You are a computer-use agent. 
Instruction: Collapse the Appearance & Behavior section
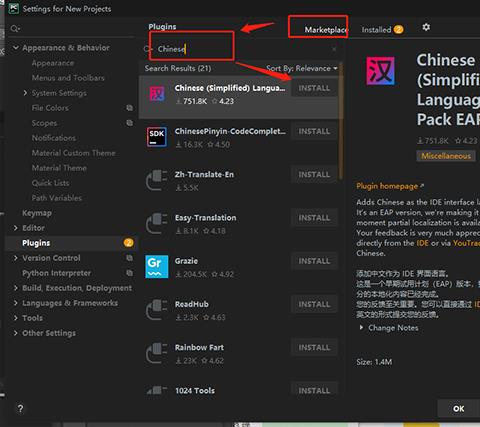click(x=16, y=48)
